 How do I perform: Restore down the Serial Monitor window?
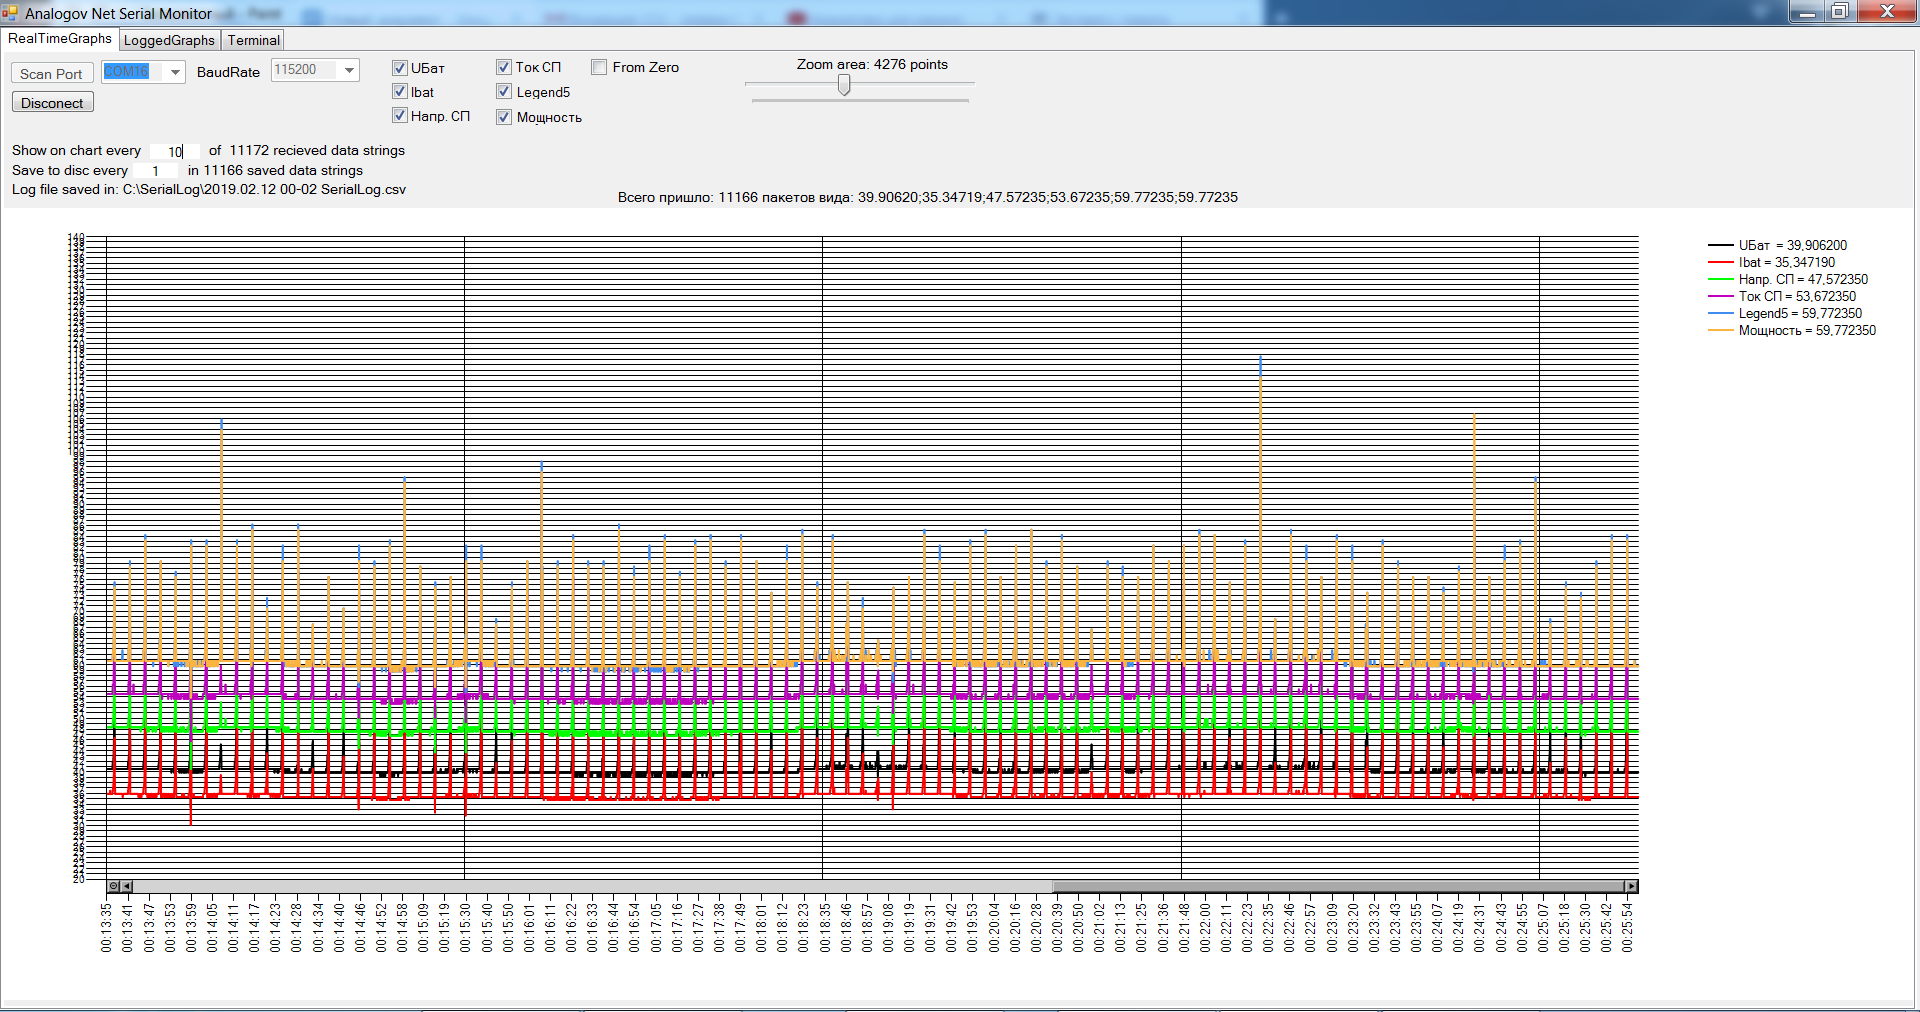(x=1839, y=12)
